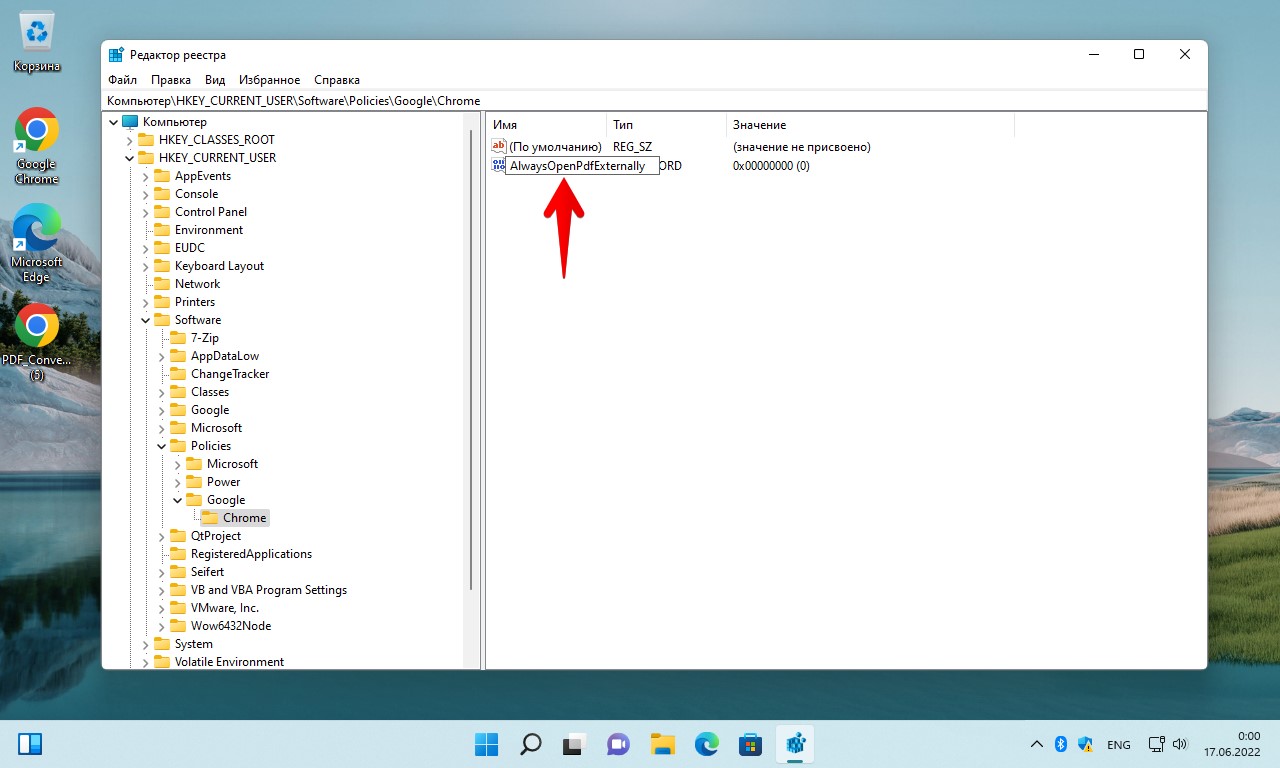Open the Файл menu
This screenshot has height=768, width=1280.
click(122, 80)
